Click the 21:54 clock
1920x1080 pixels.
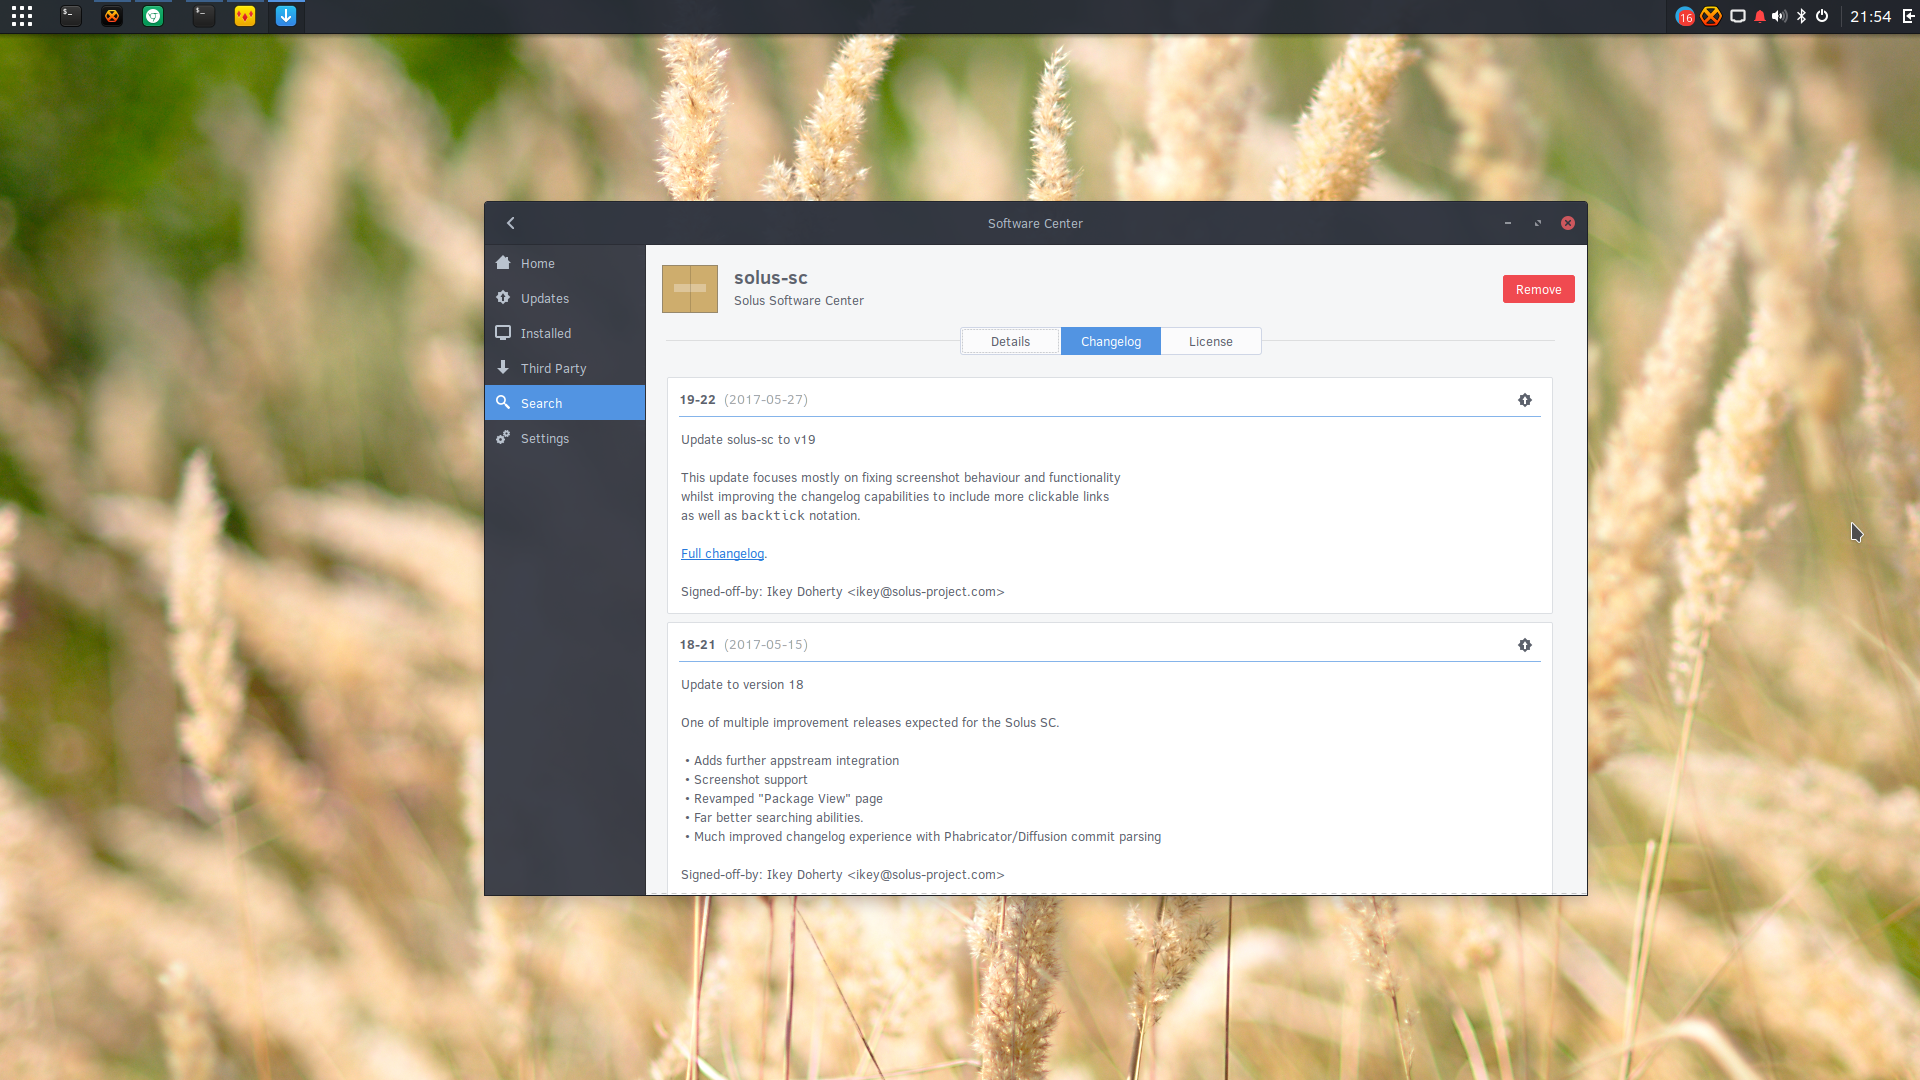click(1870, 16)
